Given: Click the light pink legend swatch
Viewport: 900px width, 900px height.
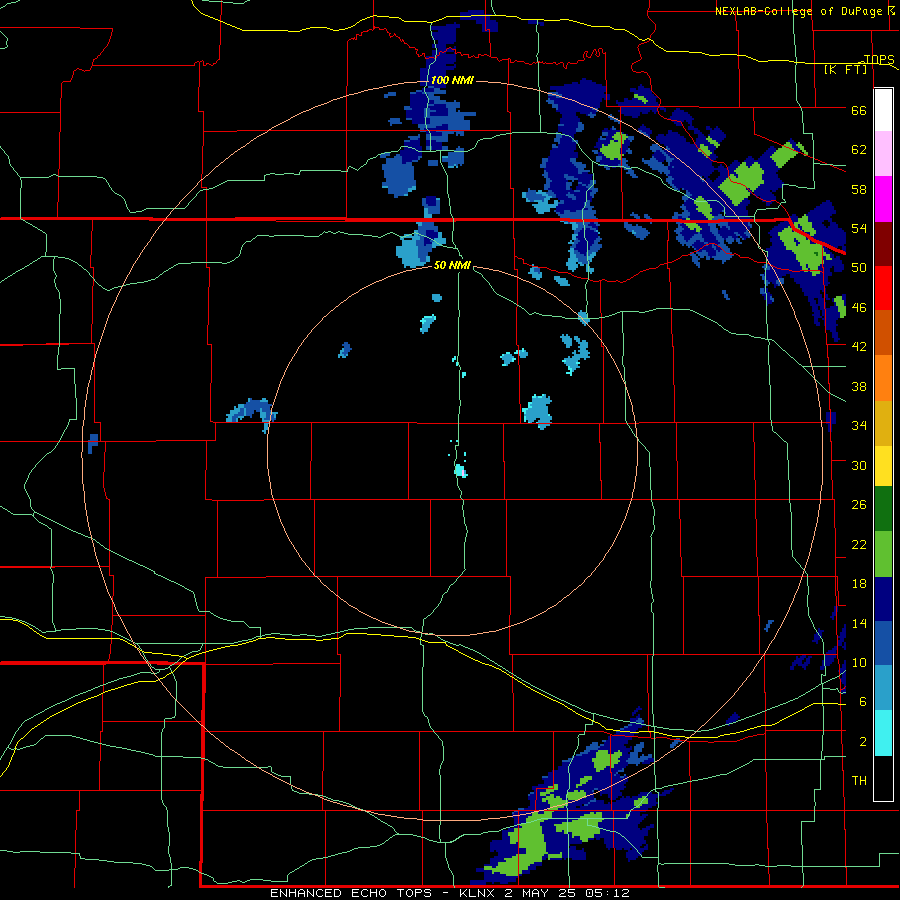Looking at the screenshot, I should pyautogui.click(x=883, y=154).
